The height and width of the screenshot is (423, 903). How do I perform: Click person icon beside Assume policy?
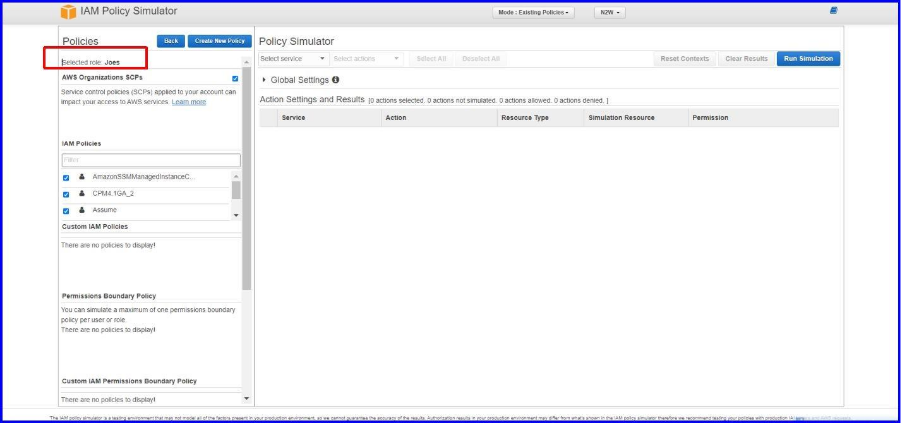pos(82,210)
